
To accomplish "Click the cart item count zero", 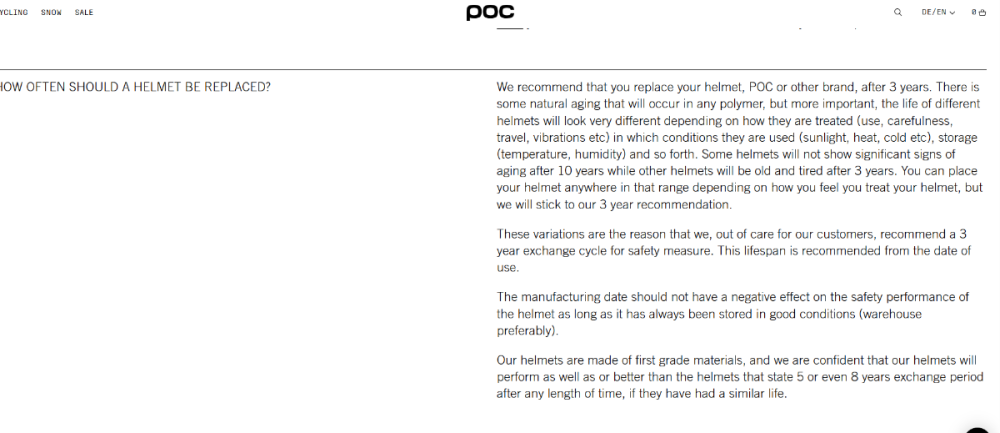I will 973,12.
